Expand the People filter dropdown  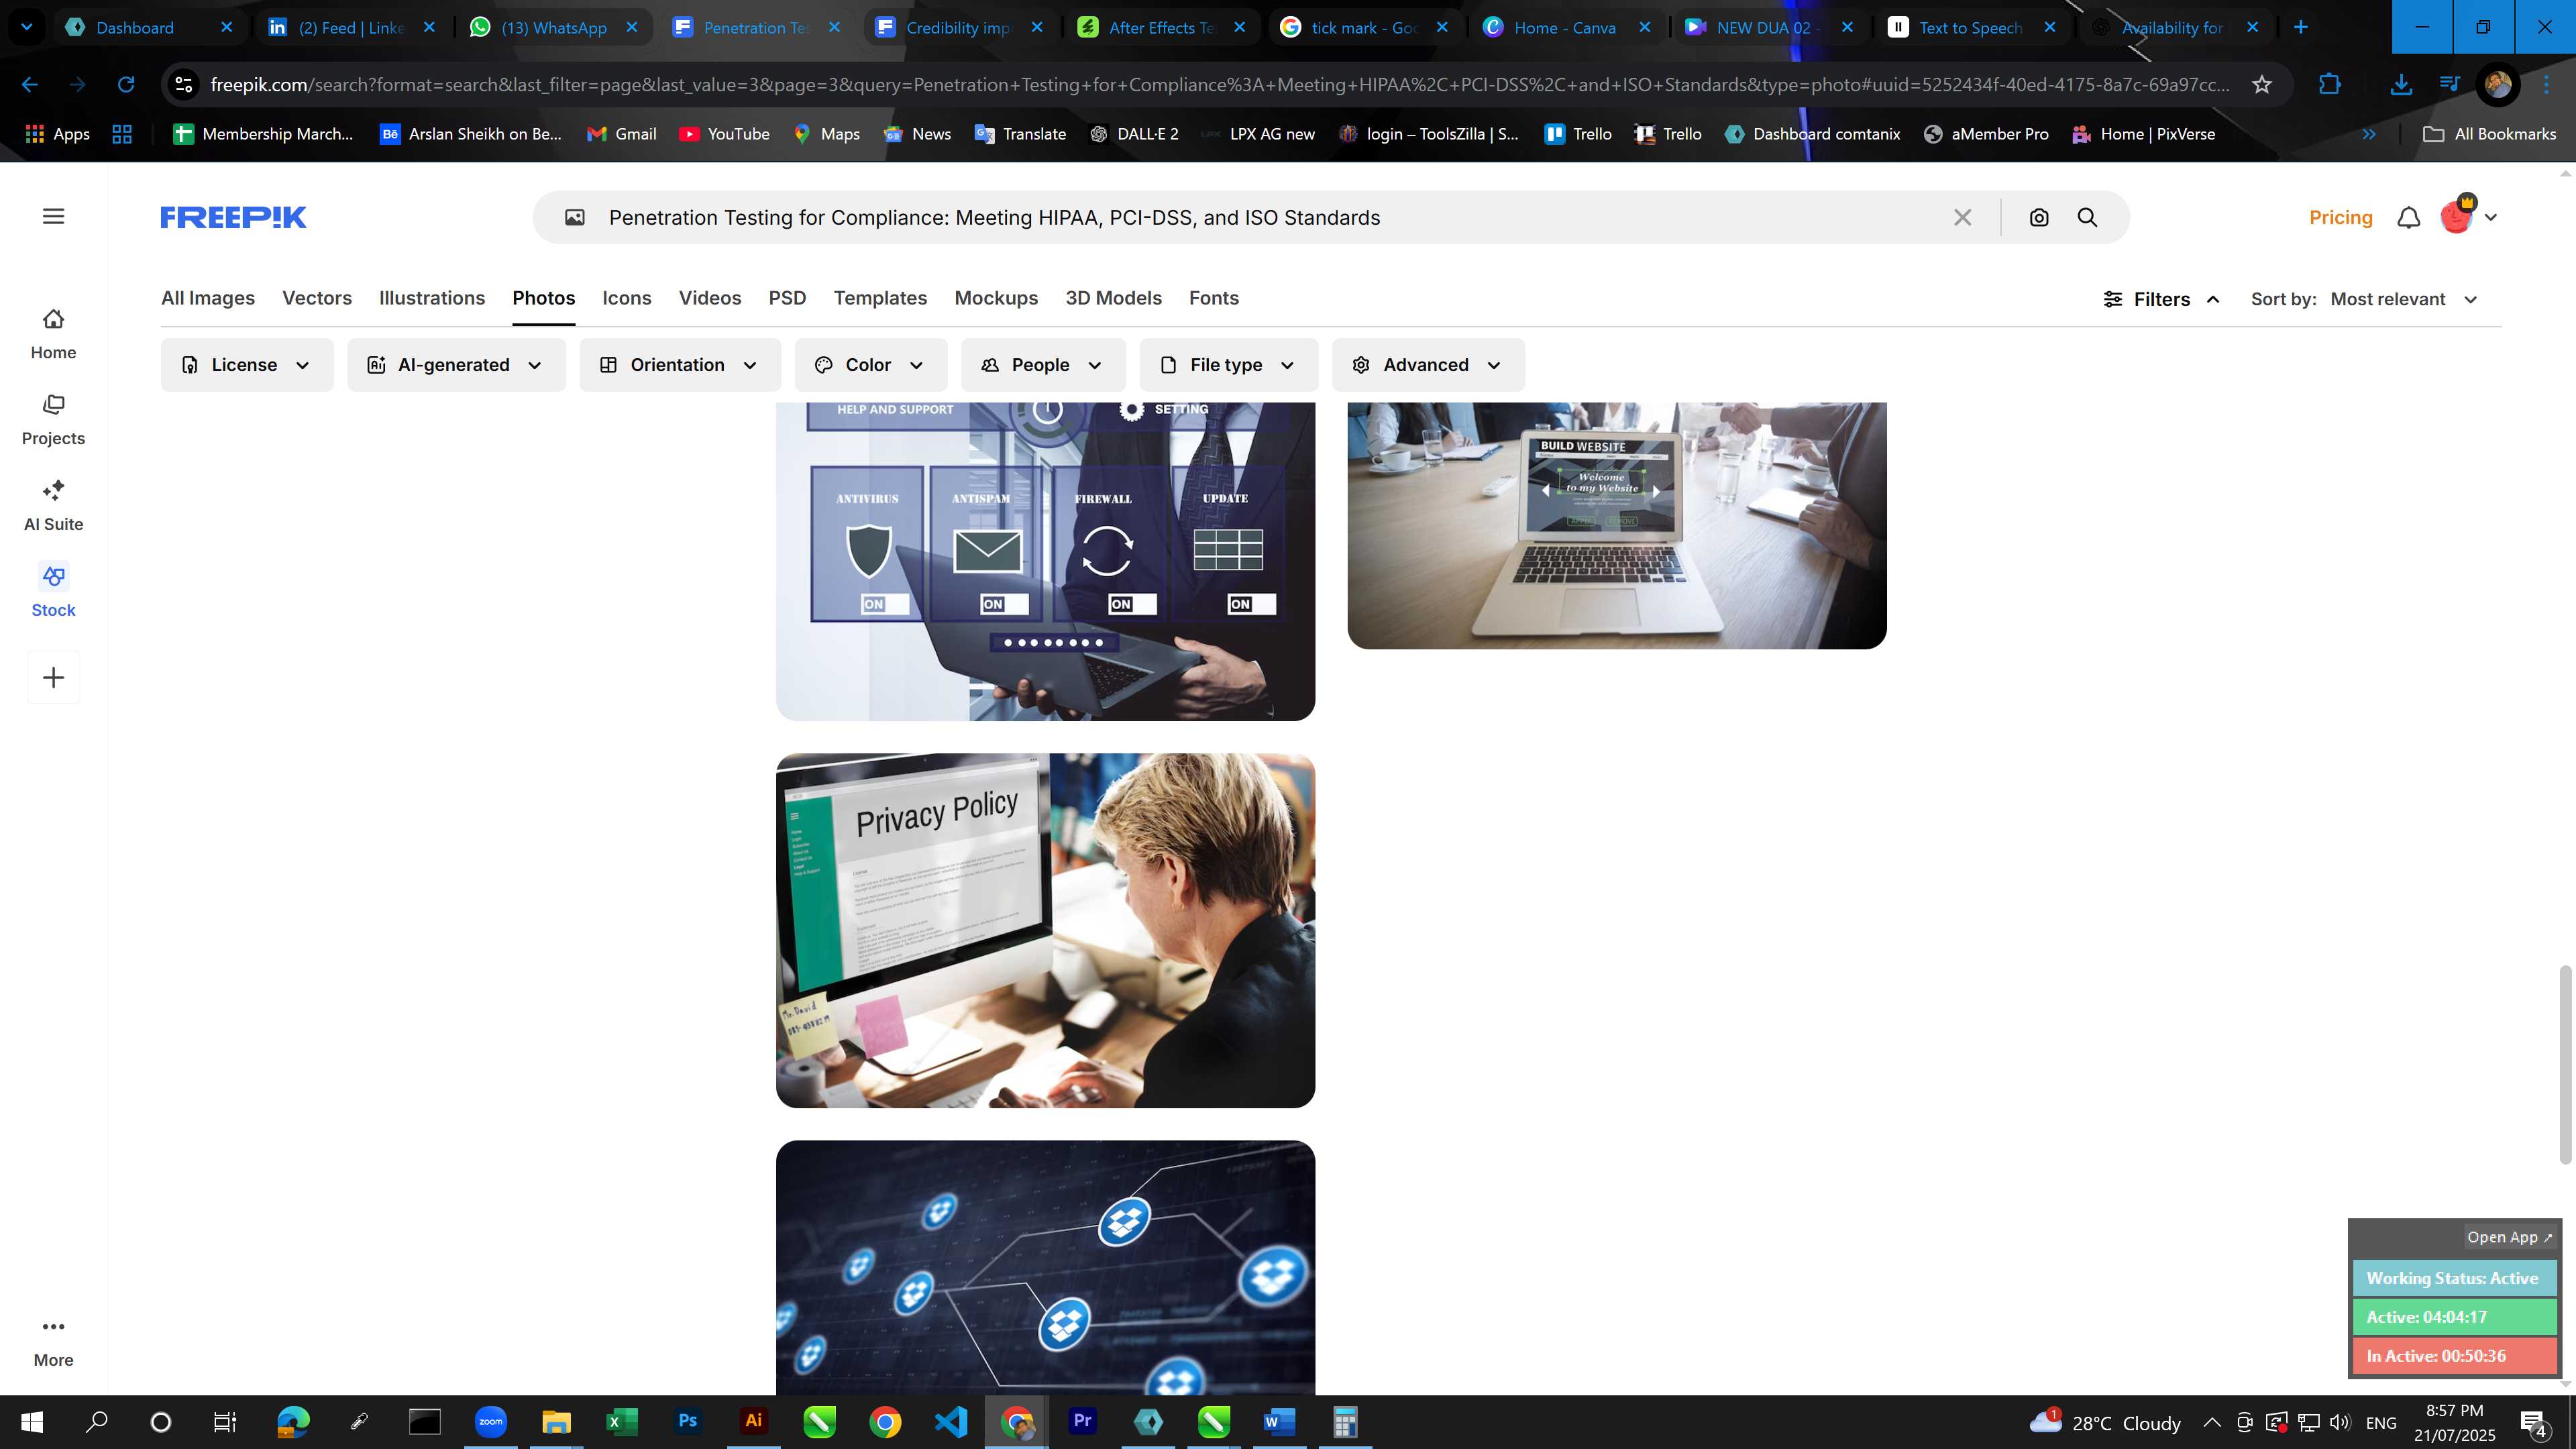[x=1043, y=365]
